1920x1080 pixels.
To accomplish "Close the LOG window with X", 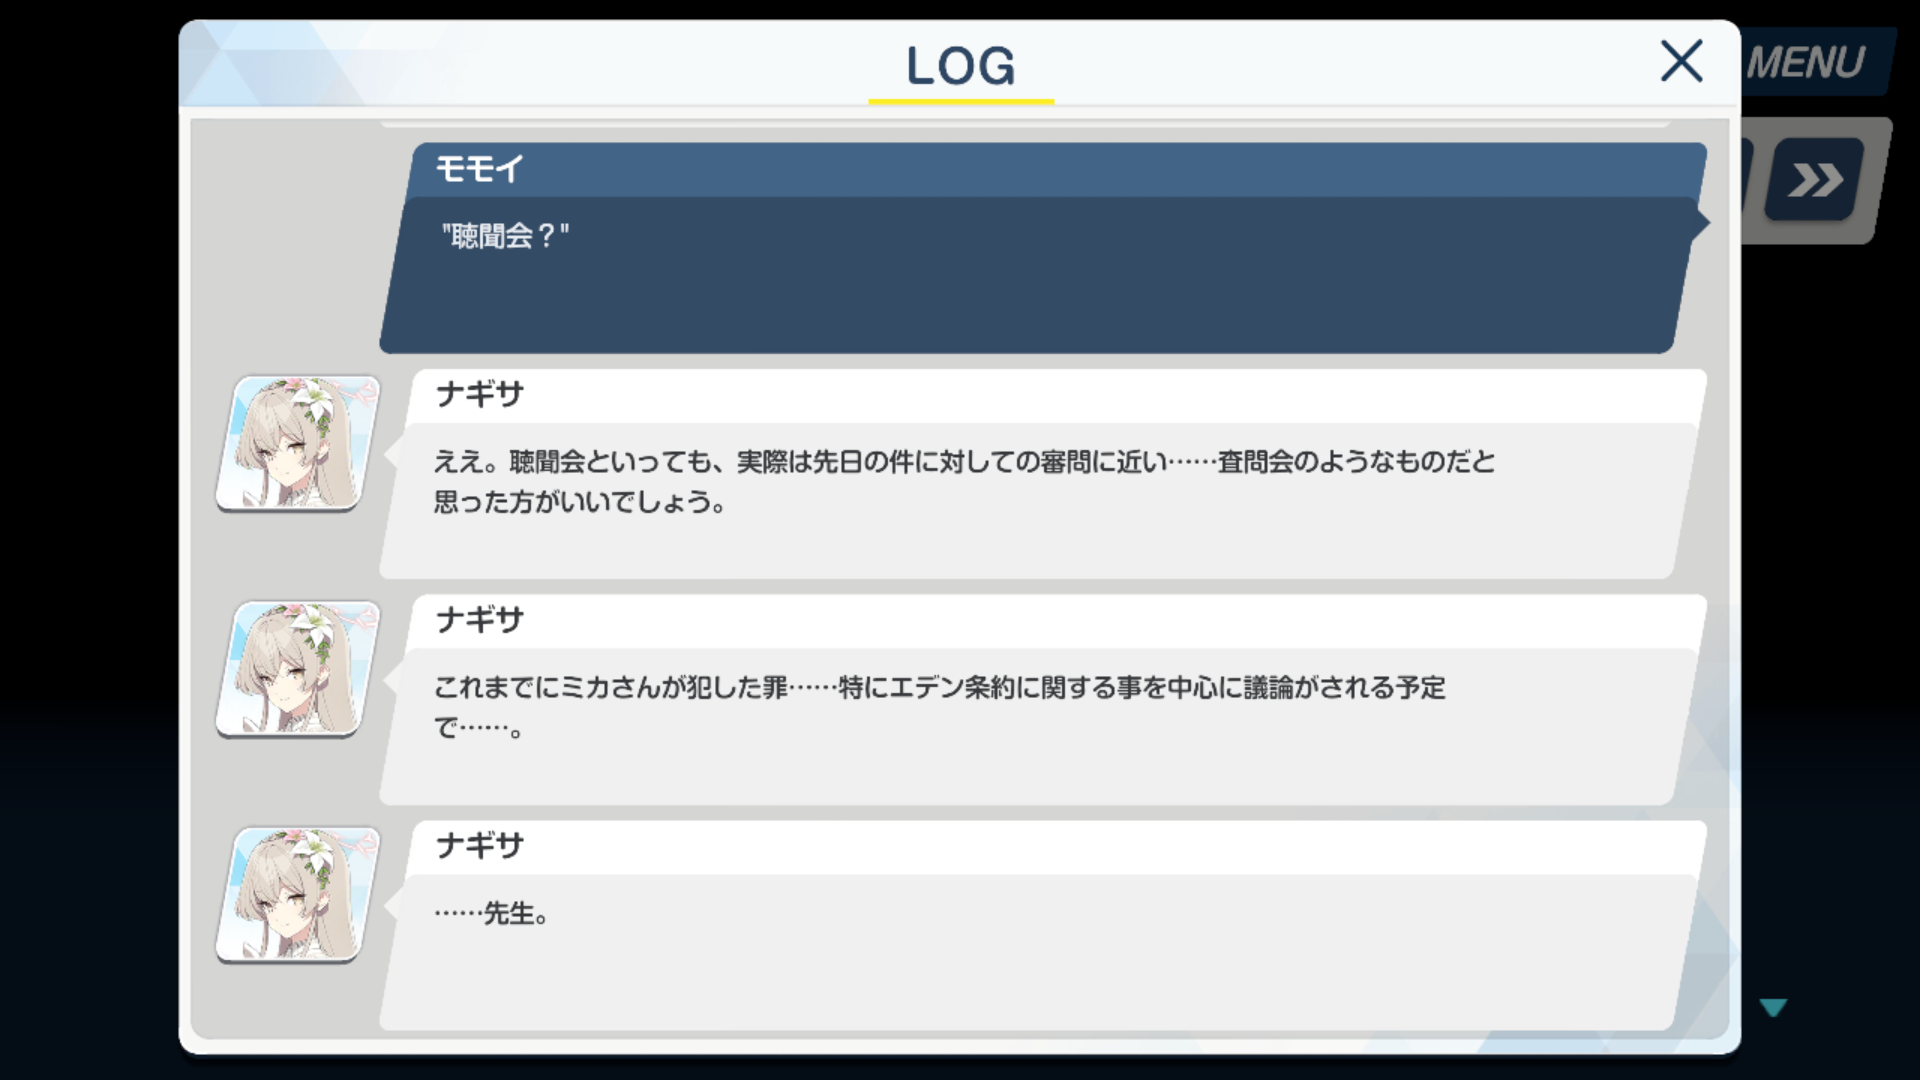I will (1681, 62).
